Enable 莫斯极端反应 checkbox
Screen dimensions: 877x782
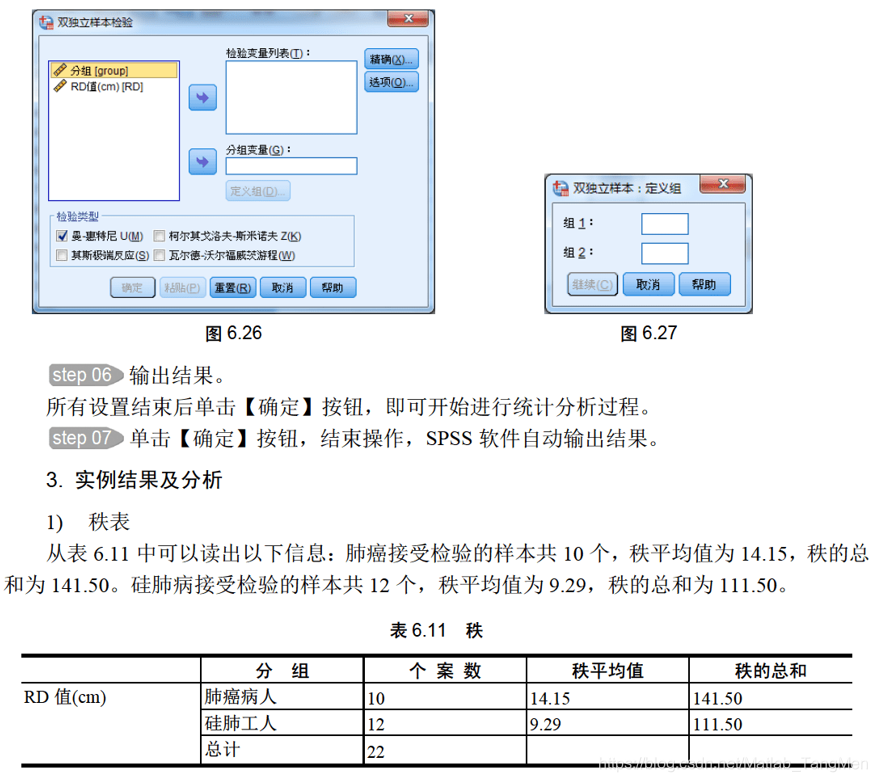pos(62,255)
